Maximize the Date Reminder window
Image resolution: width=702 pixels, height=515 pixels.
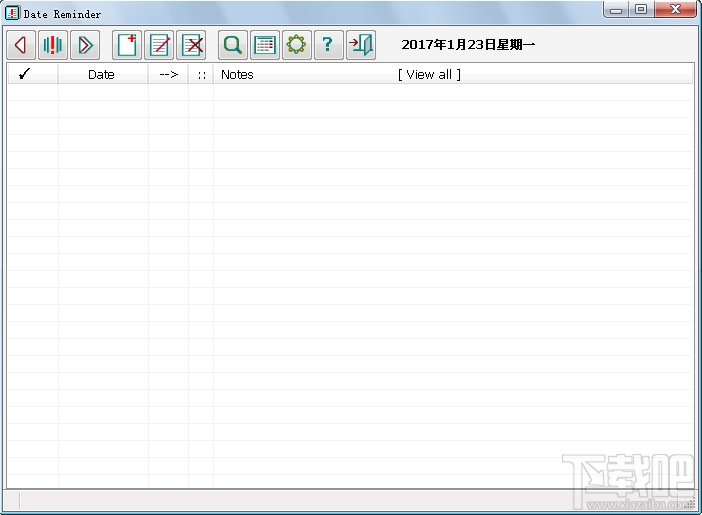pyautogui.click(x=641, y=9)
